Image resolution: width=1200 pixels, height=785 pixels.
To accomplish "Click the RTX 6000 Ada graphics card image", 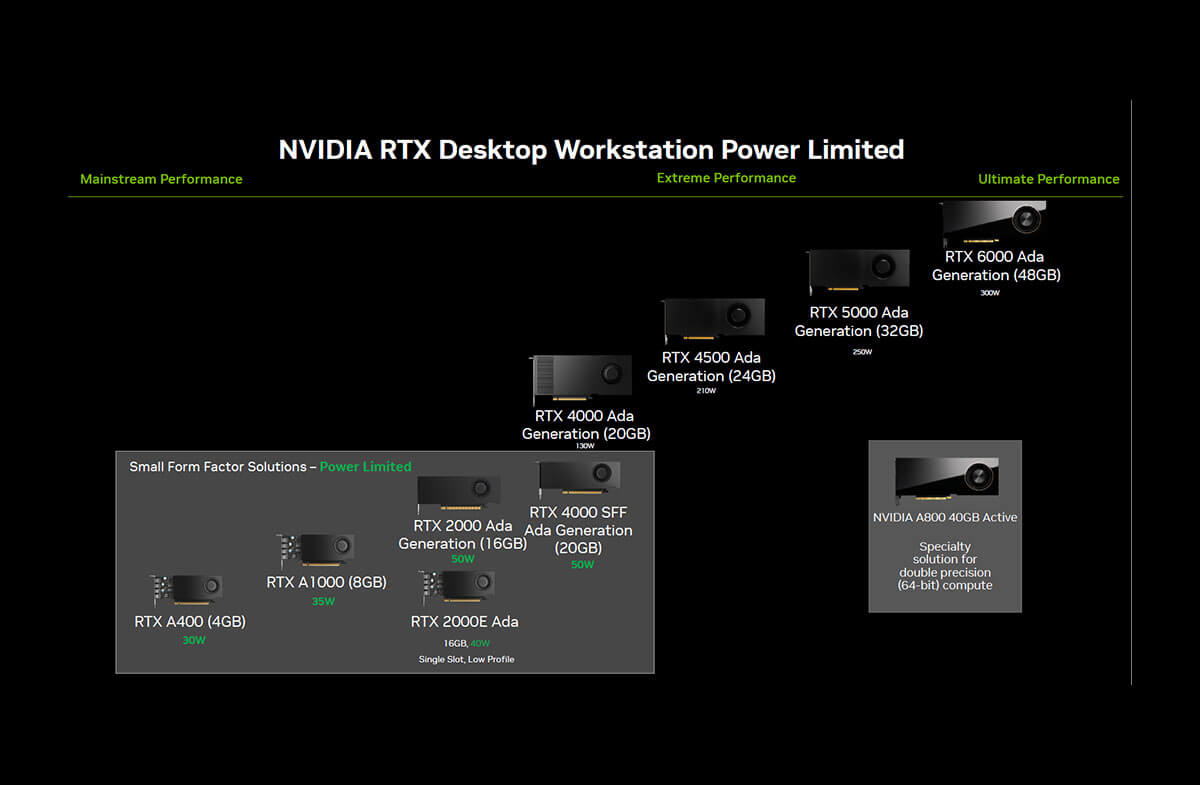I will (994, 220).
